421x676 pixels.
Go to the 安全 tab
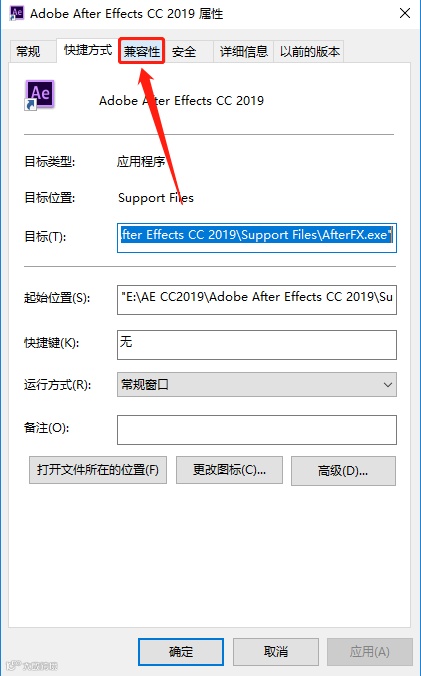(x=184, y=52)
